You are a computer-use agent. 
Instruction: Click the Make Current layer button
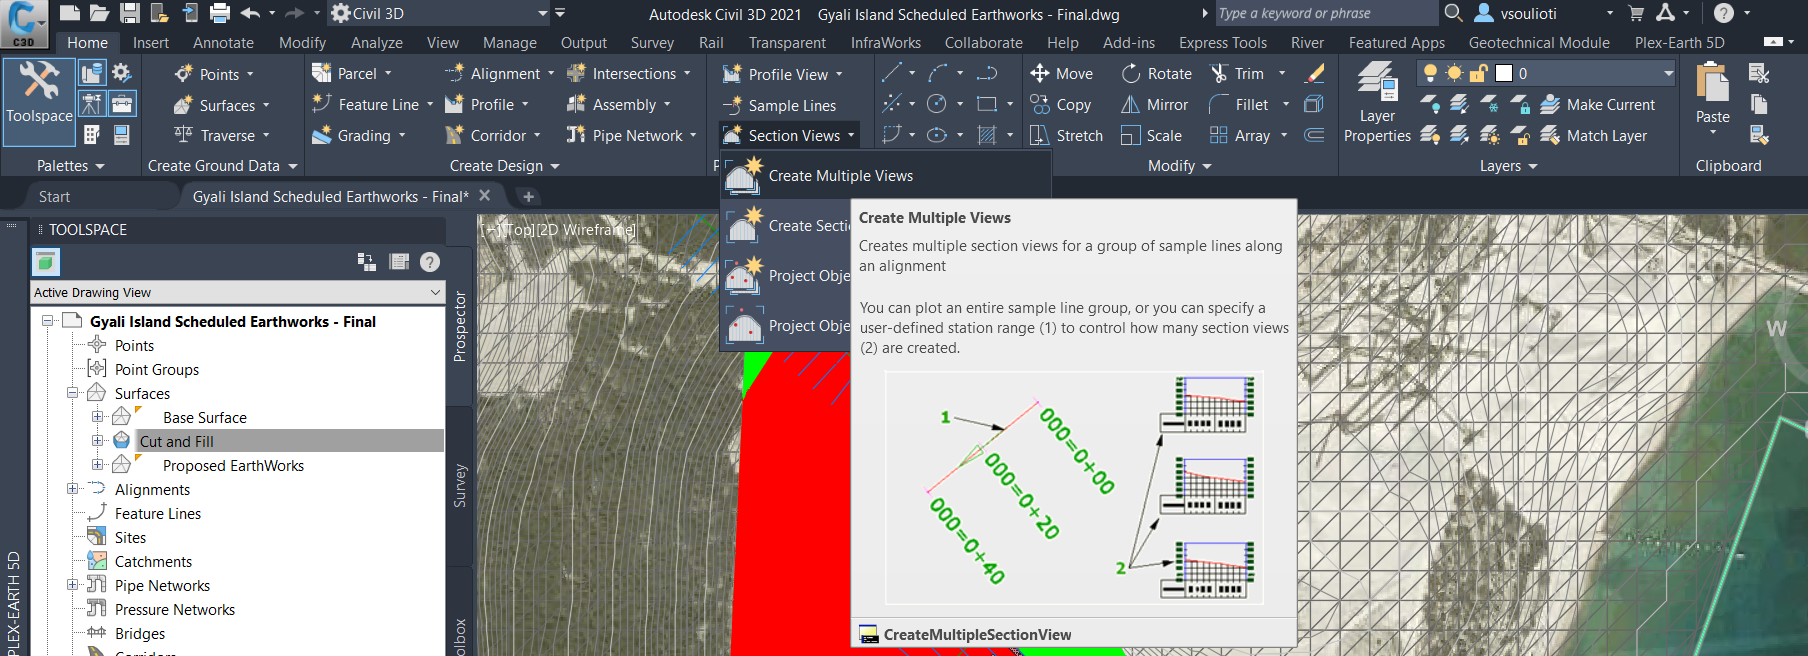(x=1598, y=105)
